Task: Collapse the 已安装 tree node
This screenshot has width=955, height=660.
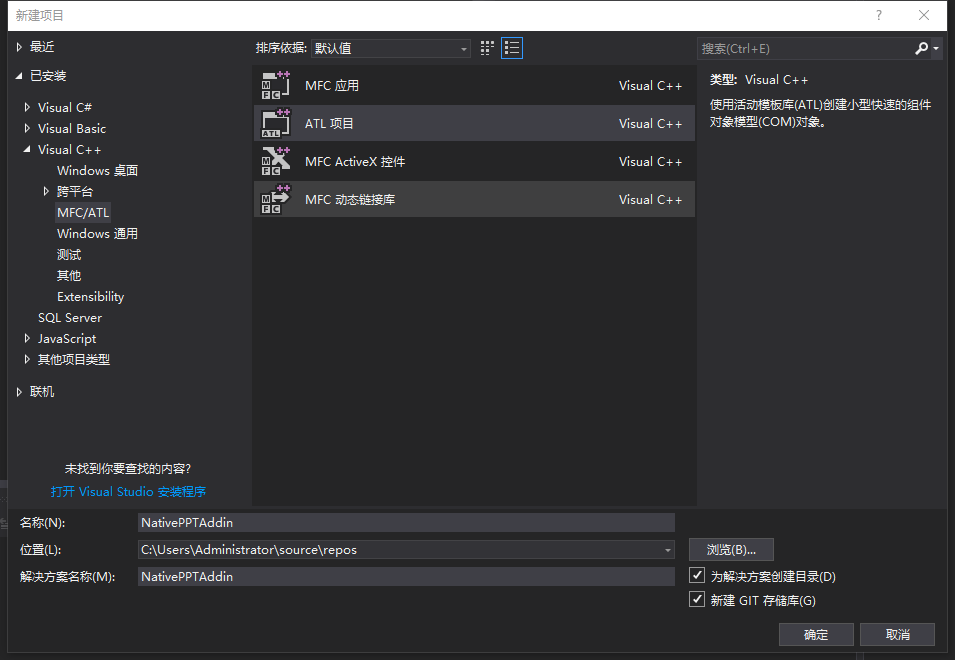Action: click(19, 75)
